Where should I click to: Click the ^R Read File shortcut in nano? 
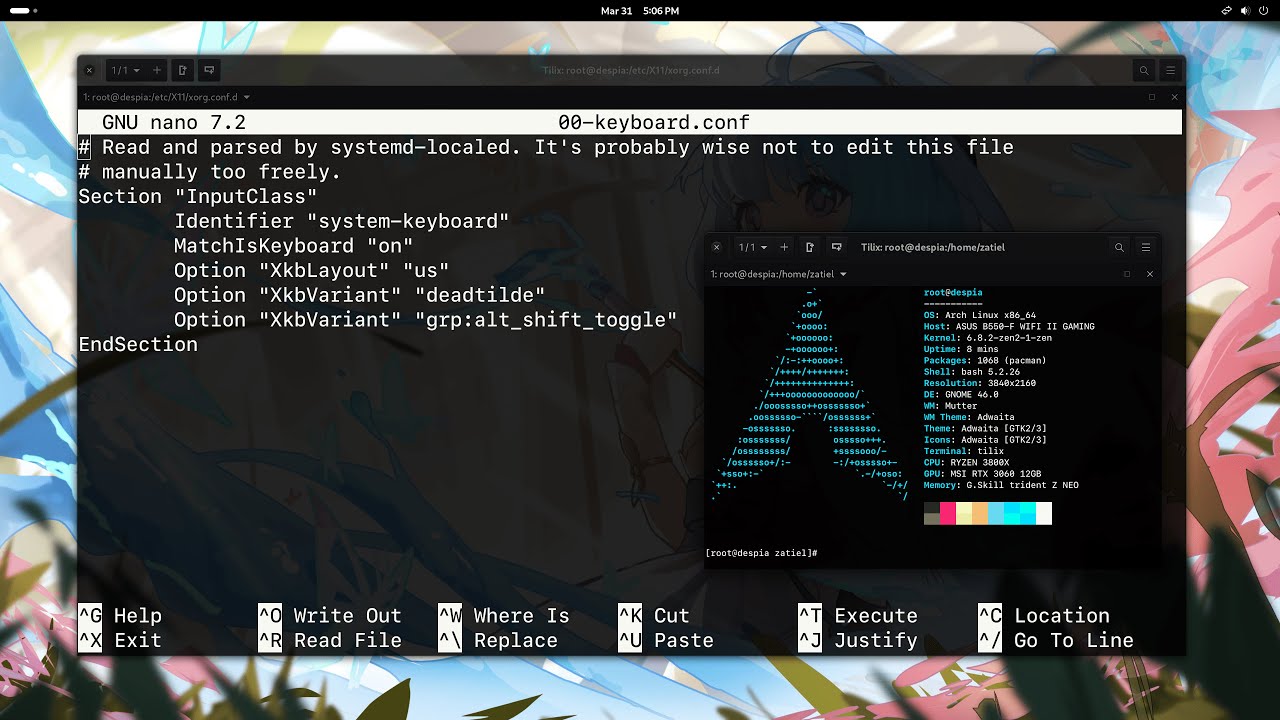coord(330,641)
